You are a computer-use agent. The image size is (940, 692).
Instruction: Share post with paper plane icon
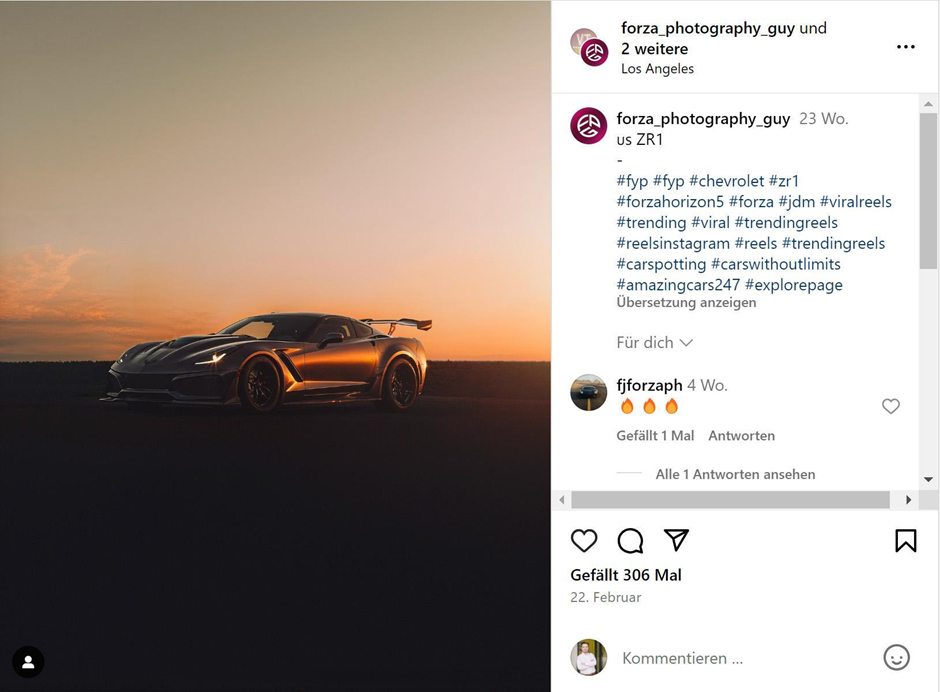coord(677,540)
